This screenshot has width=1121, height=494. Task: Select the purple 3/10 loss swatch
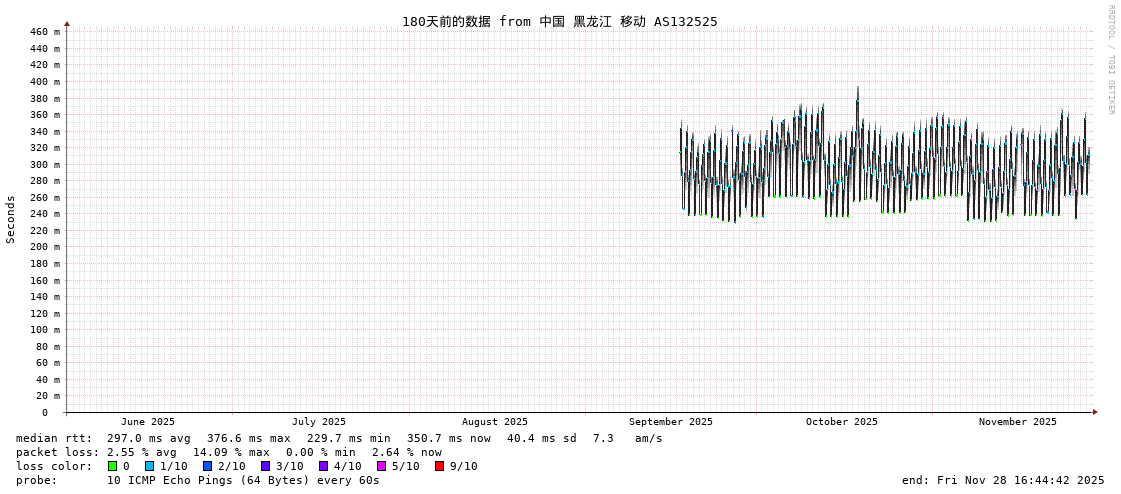[265, 466]
